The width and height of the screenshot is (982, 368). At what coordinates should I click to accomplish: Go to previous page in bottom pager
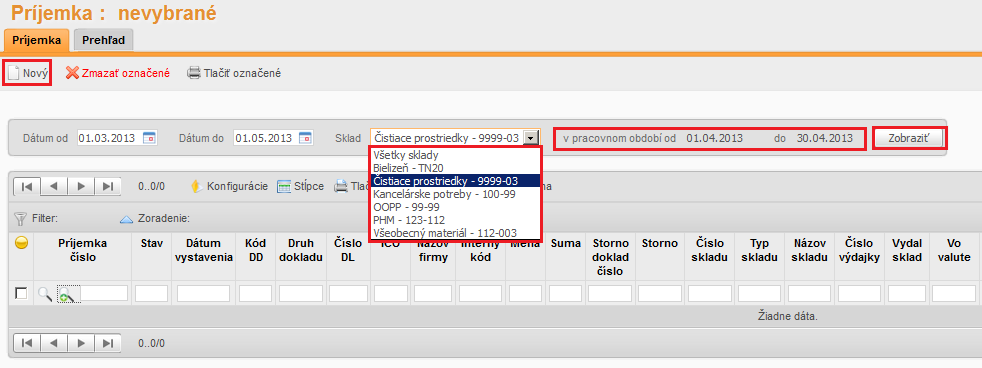click(x=54, y=343)
